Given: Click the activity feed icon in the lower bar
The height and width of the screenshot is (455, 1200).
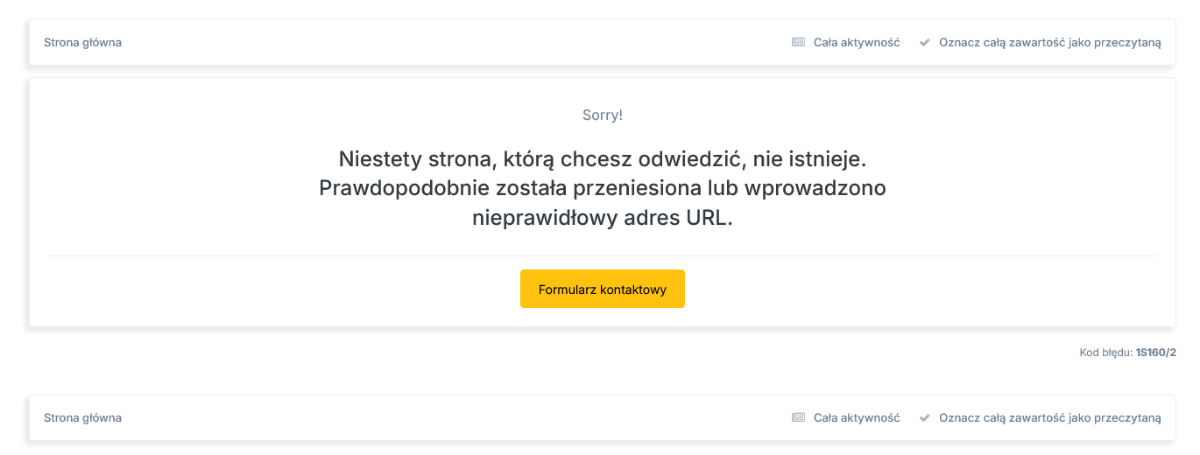Looking at the screenshot, I should point(798,418).
